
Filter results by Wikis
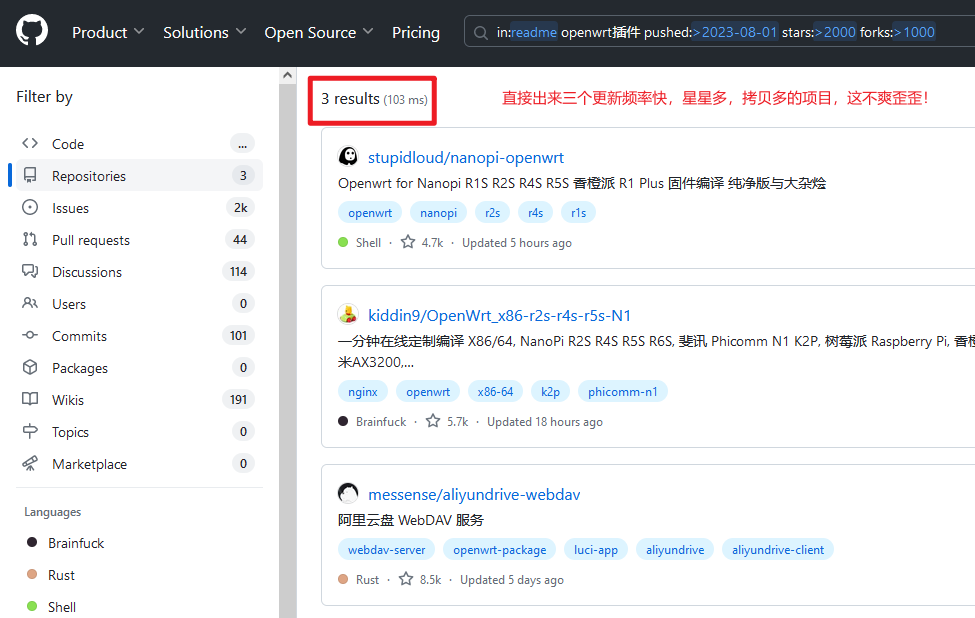139,400
